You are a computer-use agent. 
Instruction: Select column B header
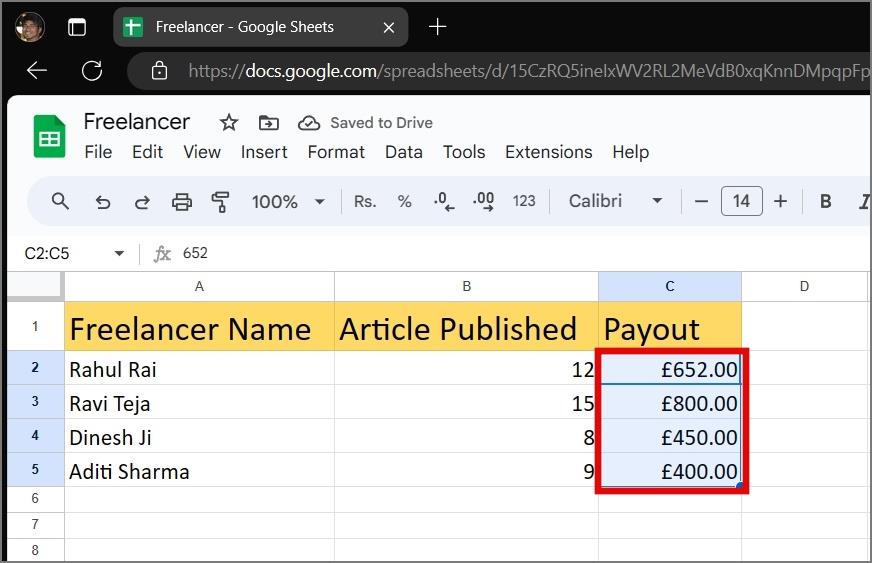(x=467, y=286)
